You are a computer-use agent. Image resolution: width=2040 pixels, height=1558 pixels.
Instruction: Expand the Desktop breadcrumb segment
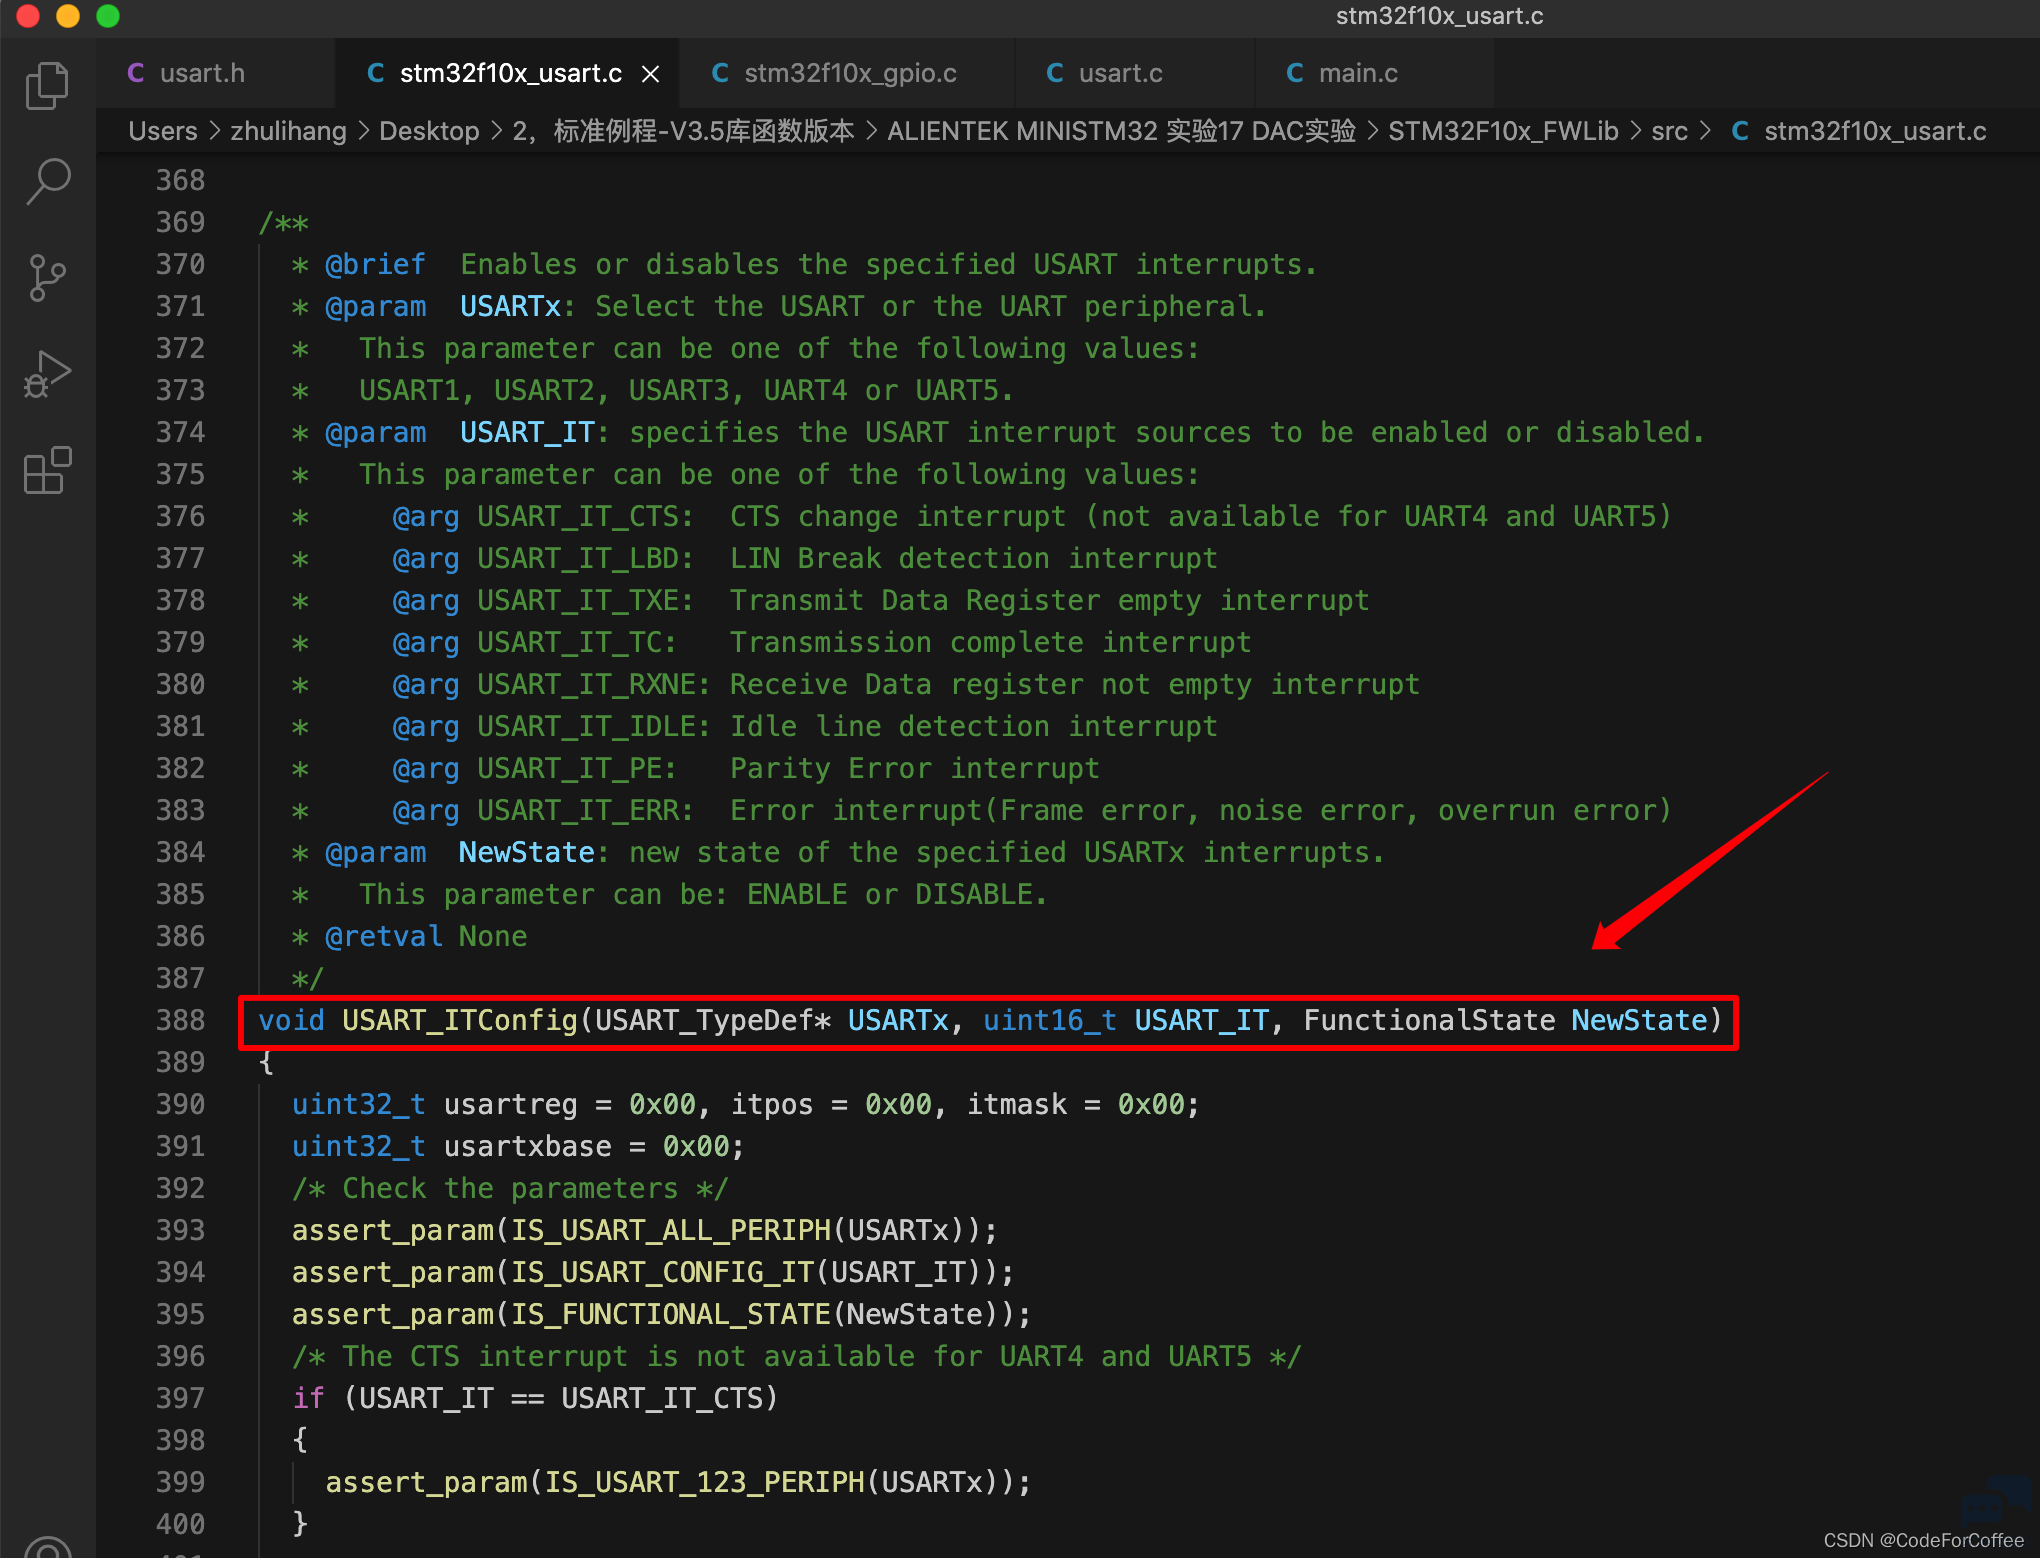[429, 131]
